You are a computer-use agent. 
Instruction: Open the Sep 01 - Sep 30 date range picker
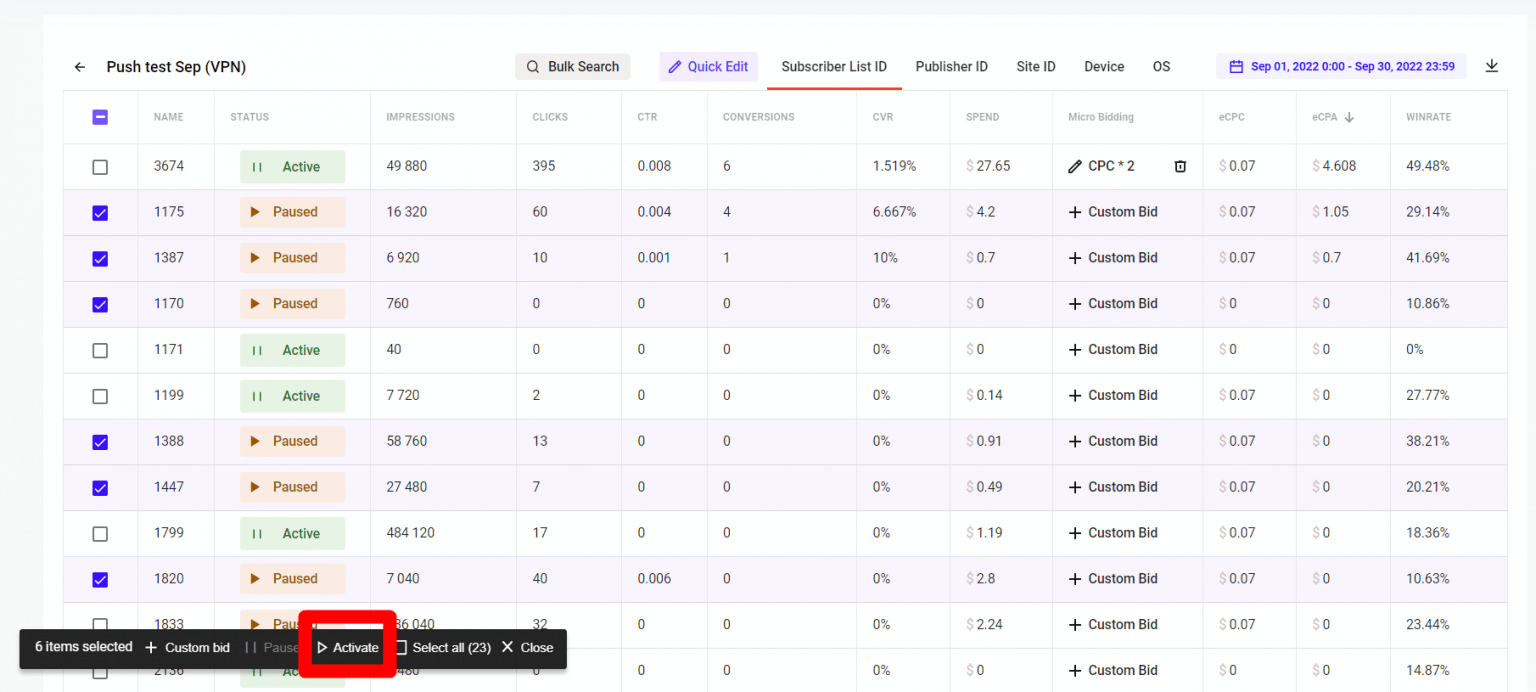pos(1341,65)
